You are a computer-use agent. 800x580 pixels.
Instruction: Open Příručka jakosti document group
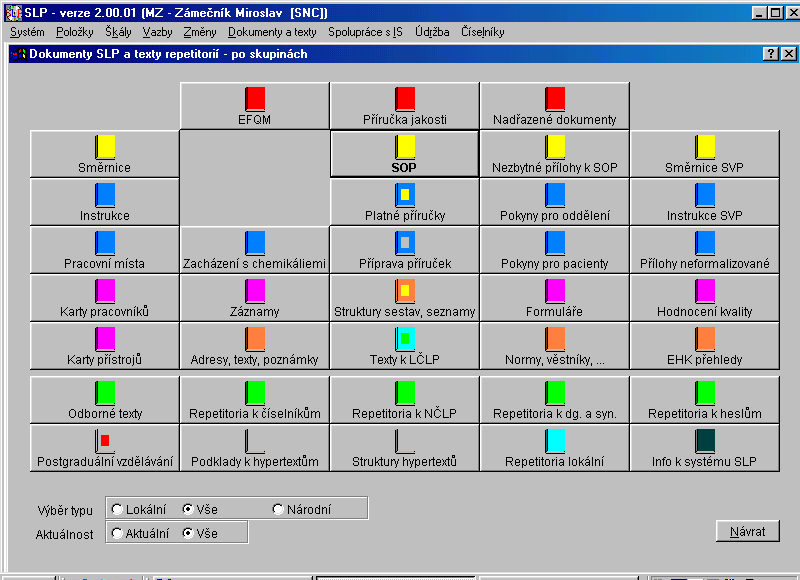(x=405, y=99)
